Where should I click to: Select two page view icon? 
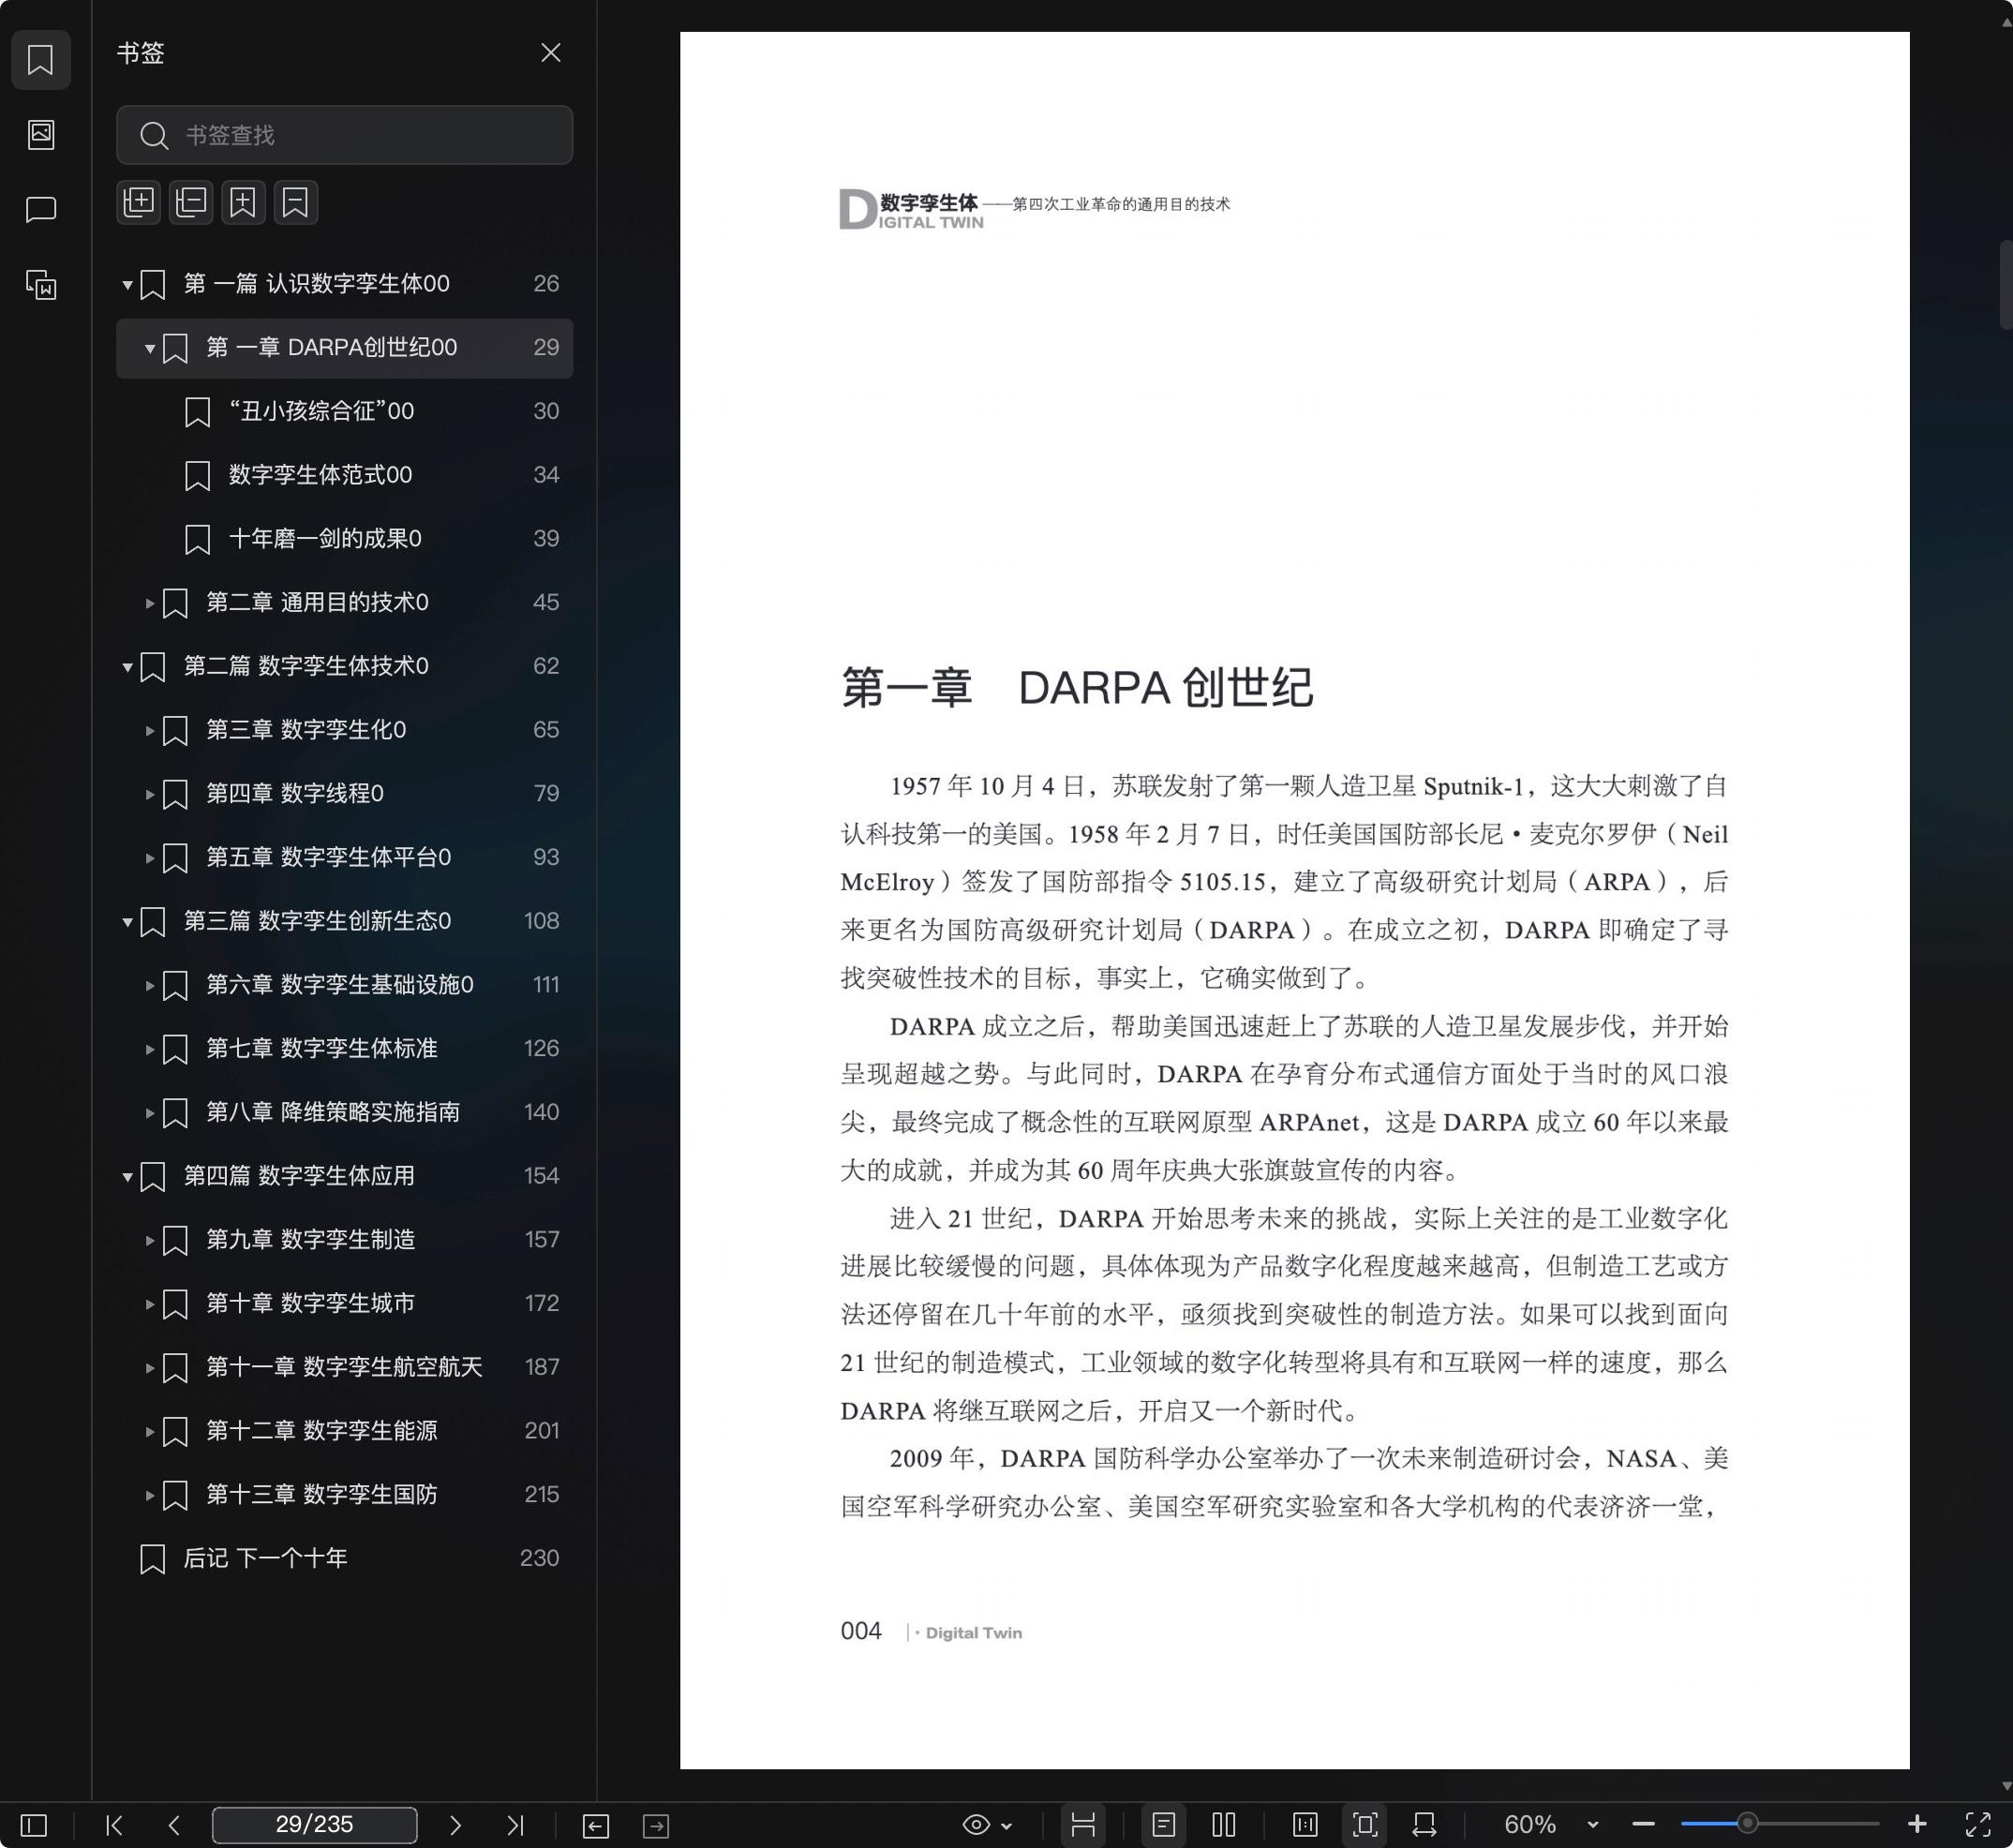[x=1223, y=1825]
